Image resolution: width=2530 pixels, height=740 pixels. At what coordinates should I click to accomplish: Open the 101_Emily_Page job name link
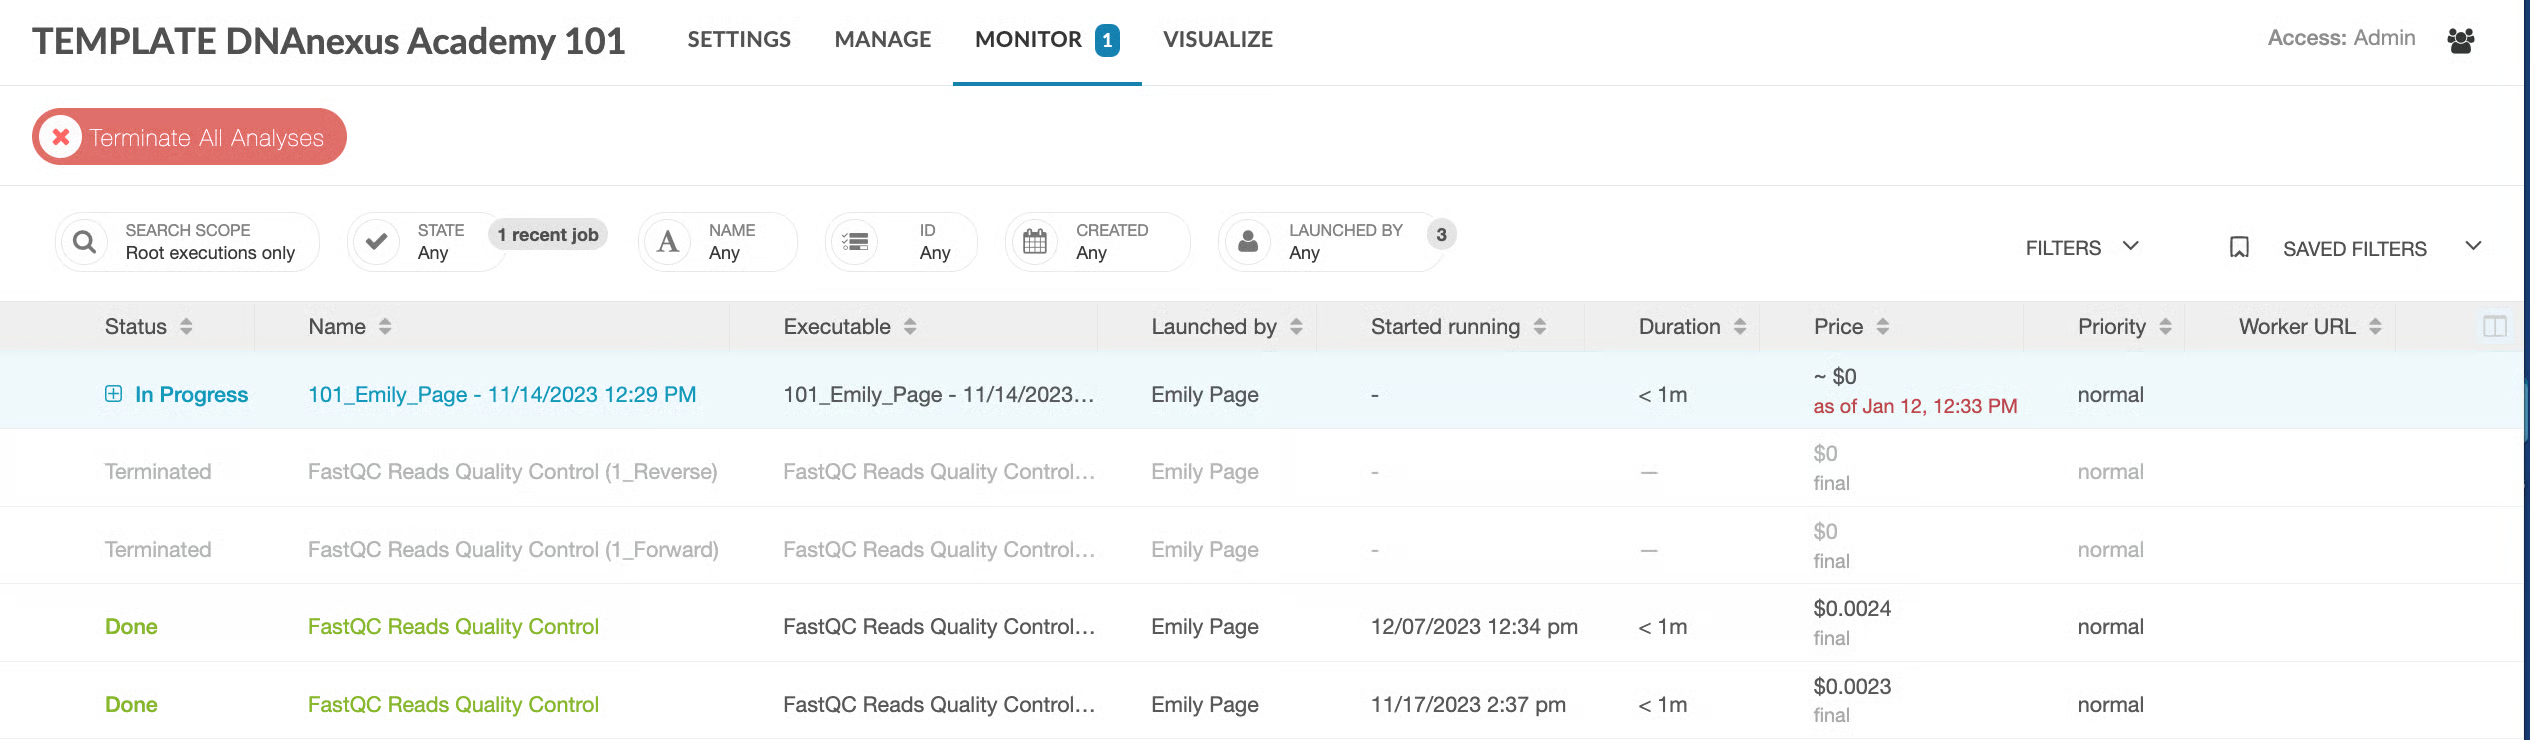coord(502,395)
